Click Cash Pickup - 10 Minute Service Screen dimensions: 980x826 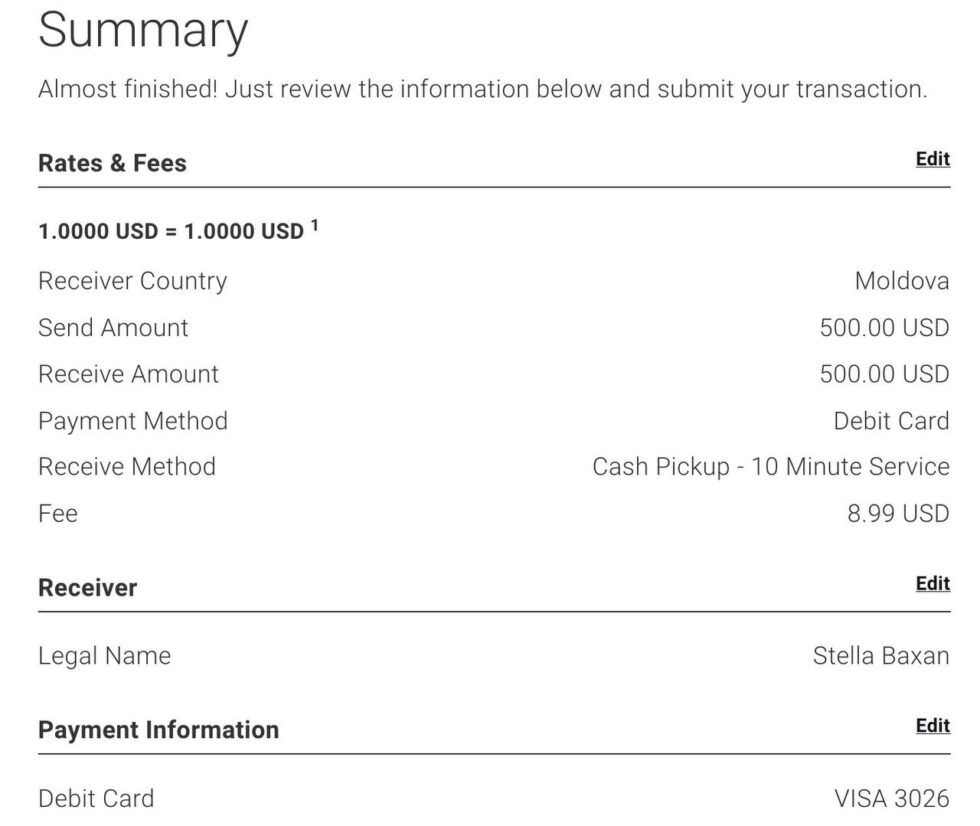(x=770, y=467)
